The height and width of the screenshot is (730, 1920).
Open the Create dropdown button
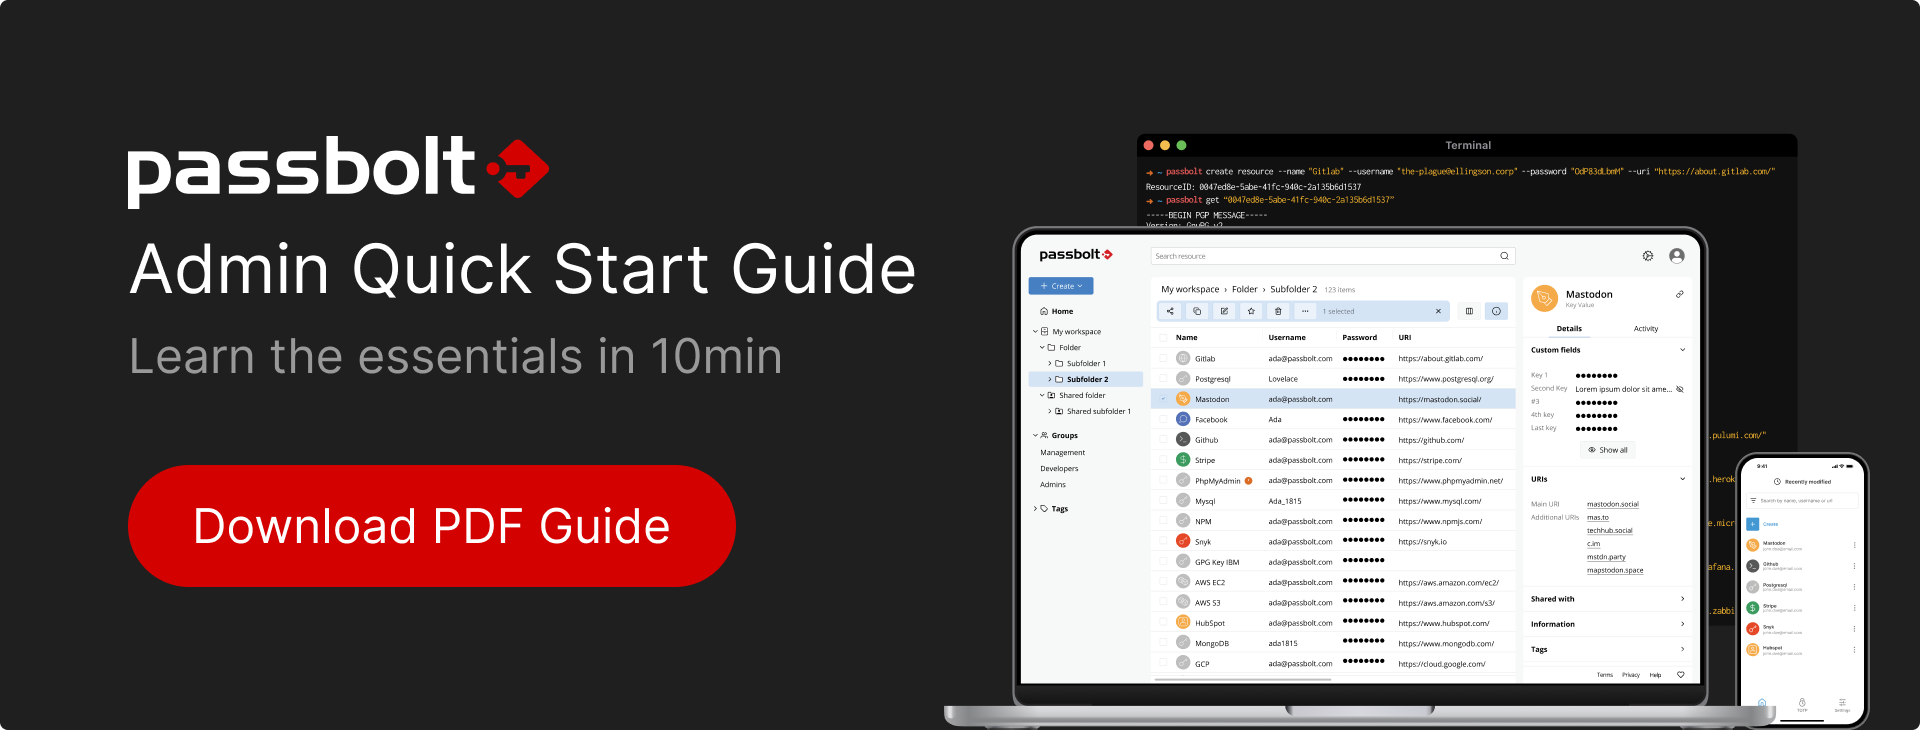1061,286
